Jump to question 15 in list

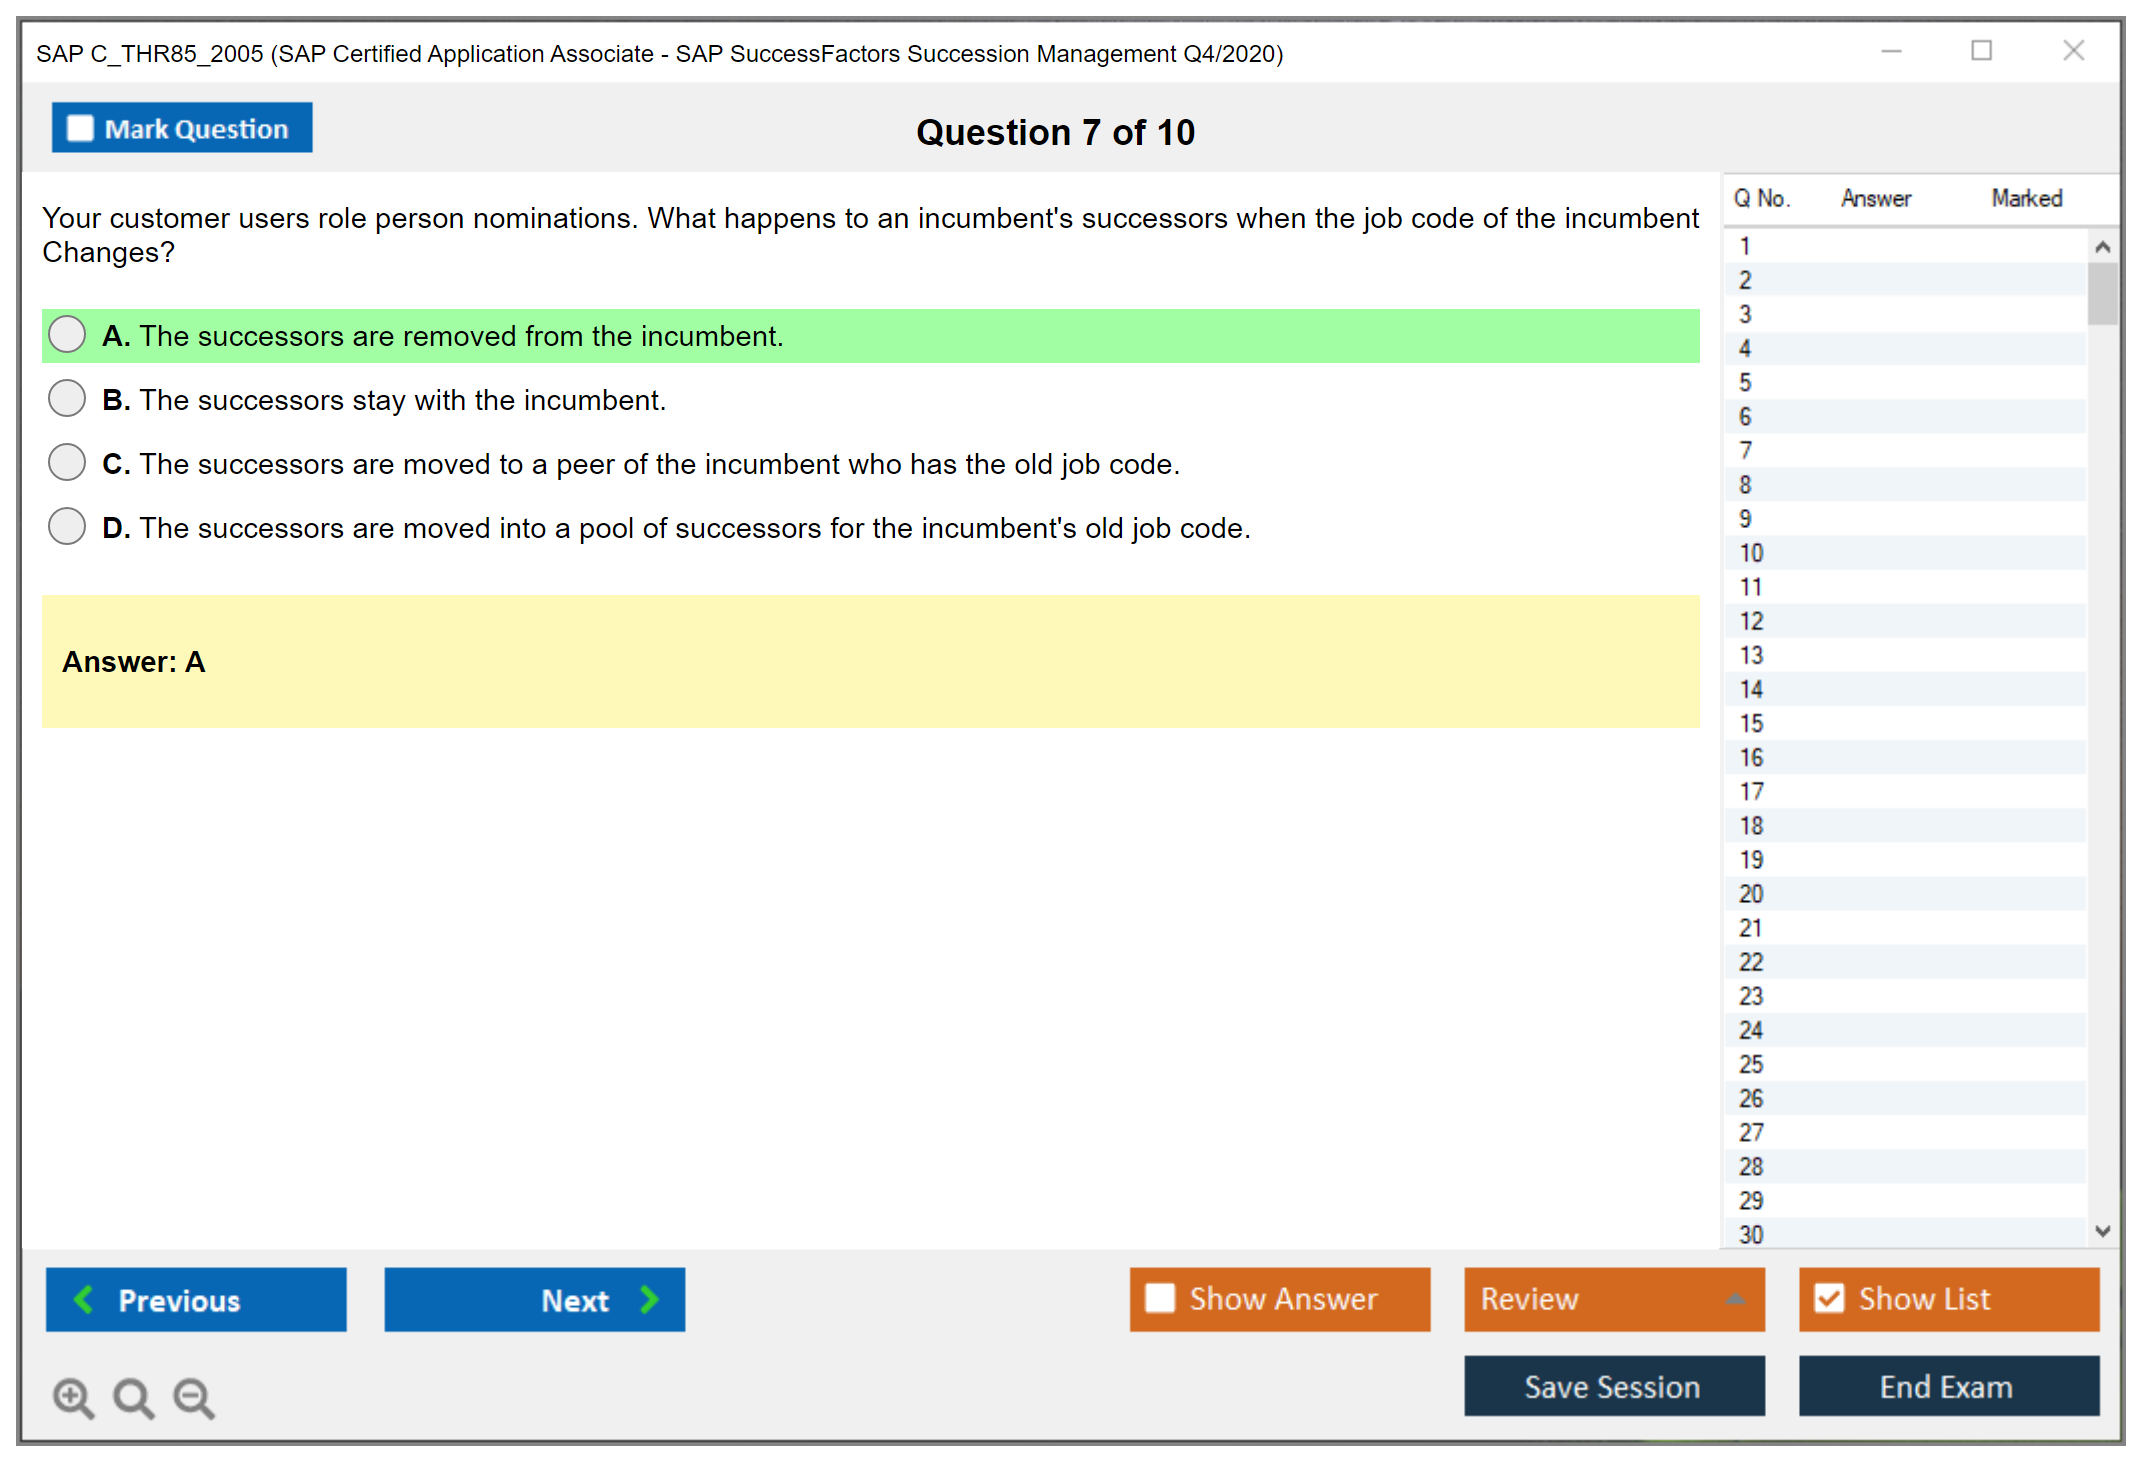(x=1751, y=723)
